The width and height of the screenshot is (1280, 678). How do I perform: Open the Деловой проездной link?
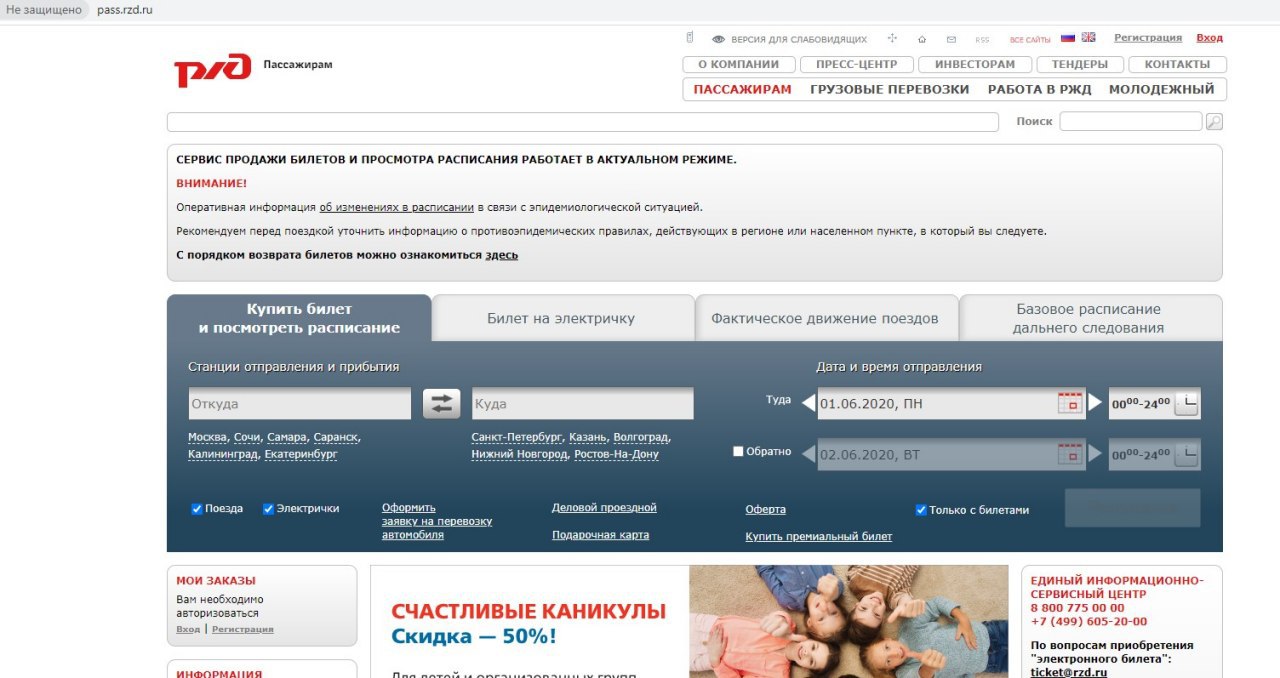pos(604,508)
